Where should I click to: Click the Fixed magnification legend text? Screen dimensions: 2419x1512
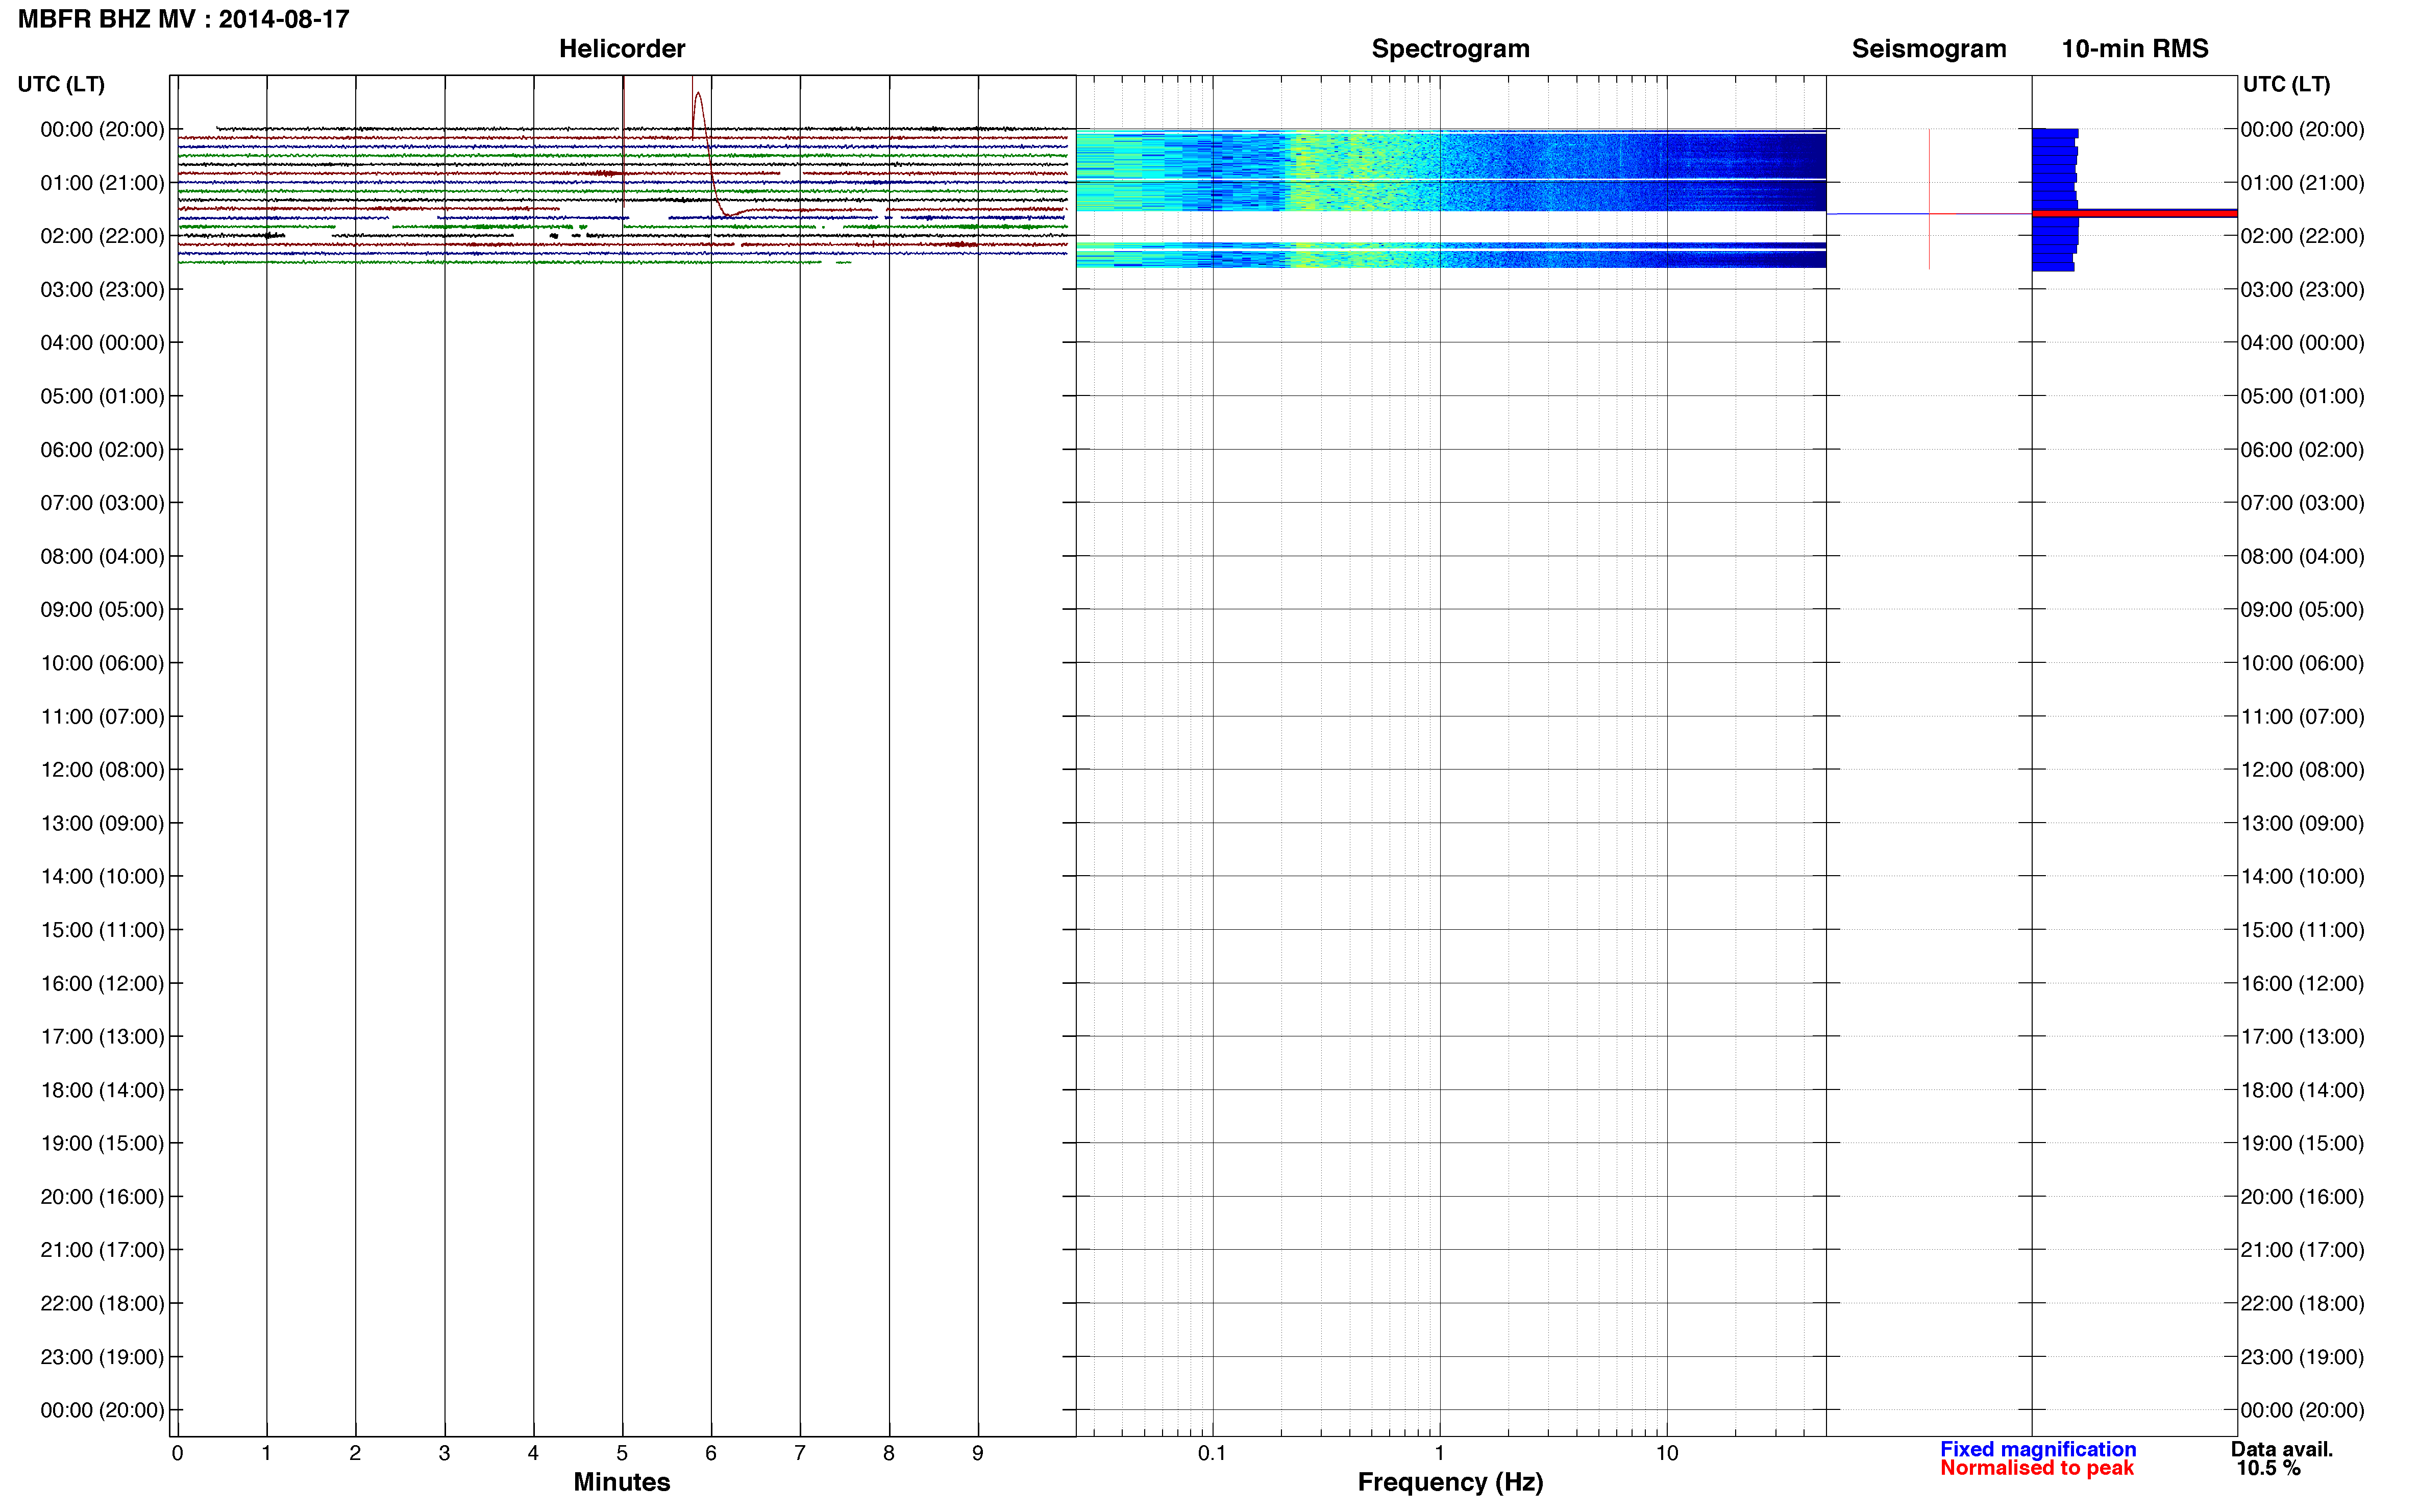2038,1449
